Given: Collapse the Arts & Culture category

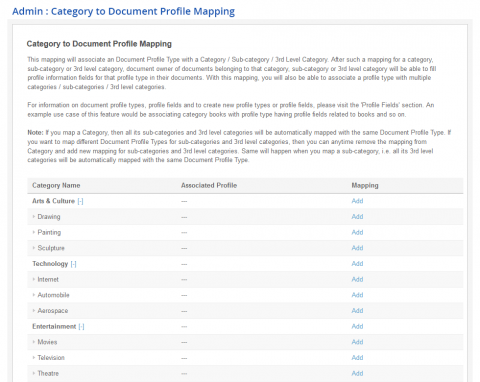Looking at the screenshot, I should click(x=80, y=201).
